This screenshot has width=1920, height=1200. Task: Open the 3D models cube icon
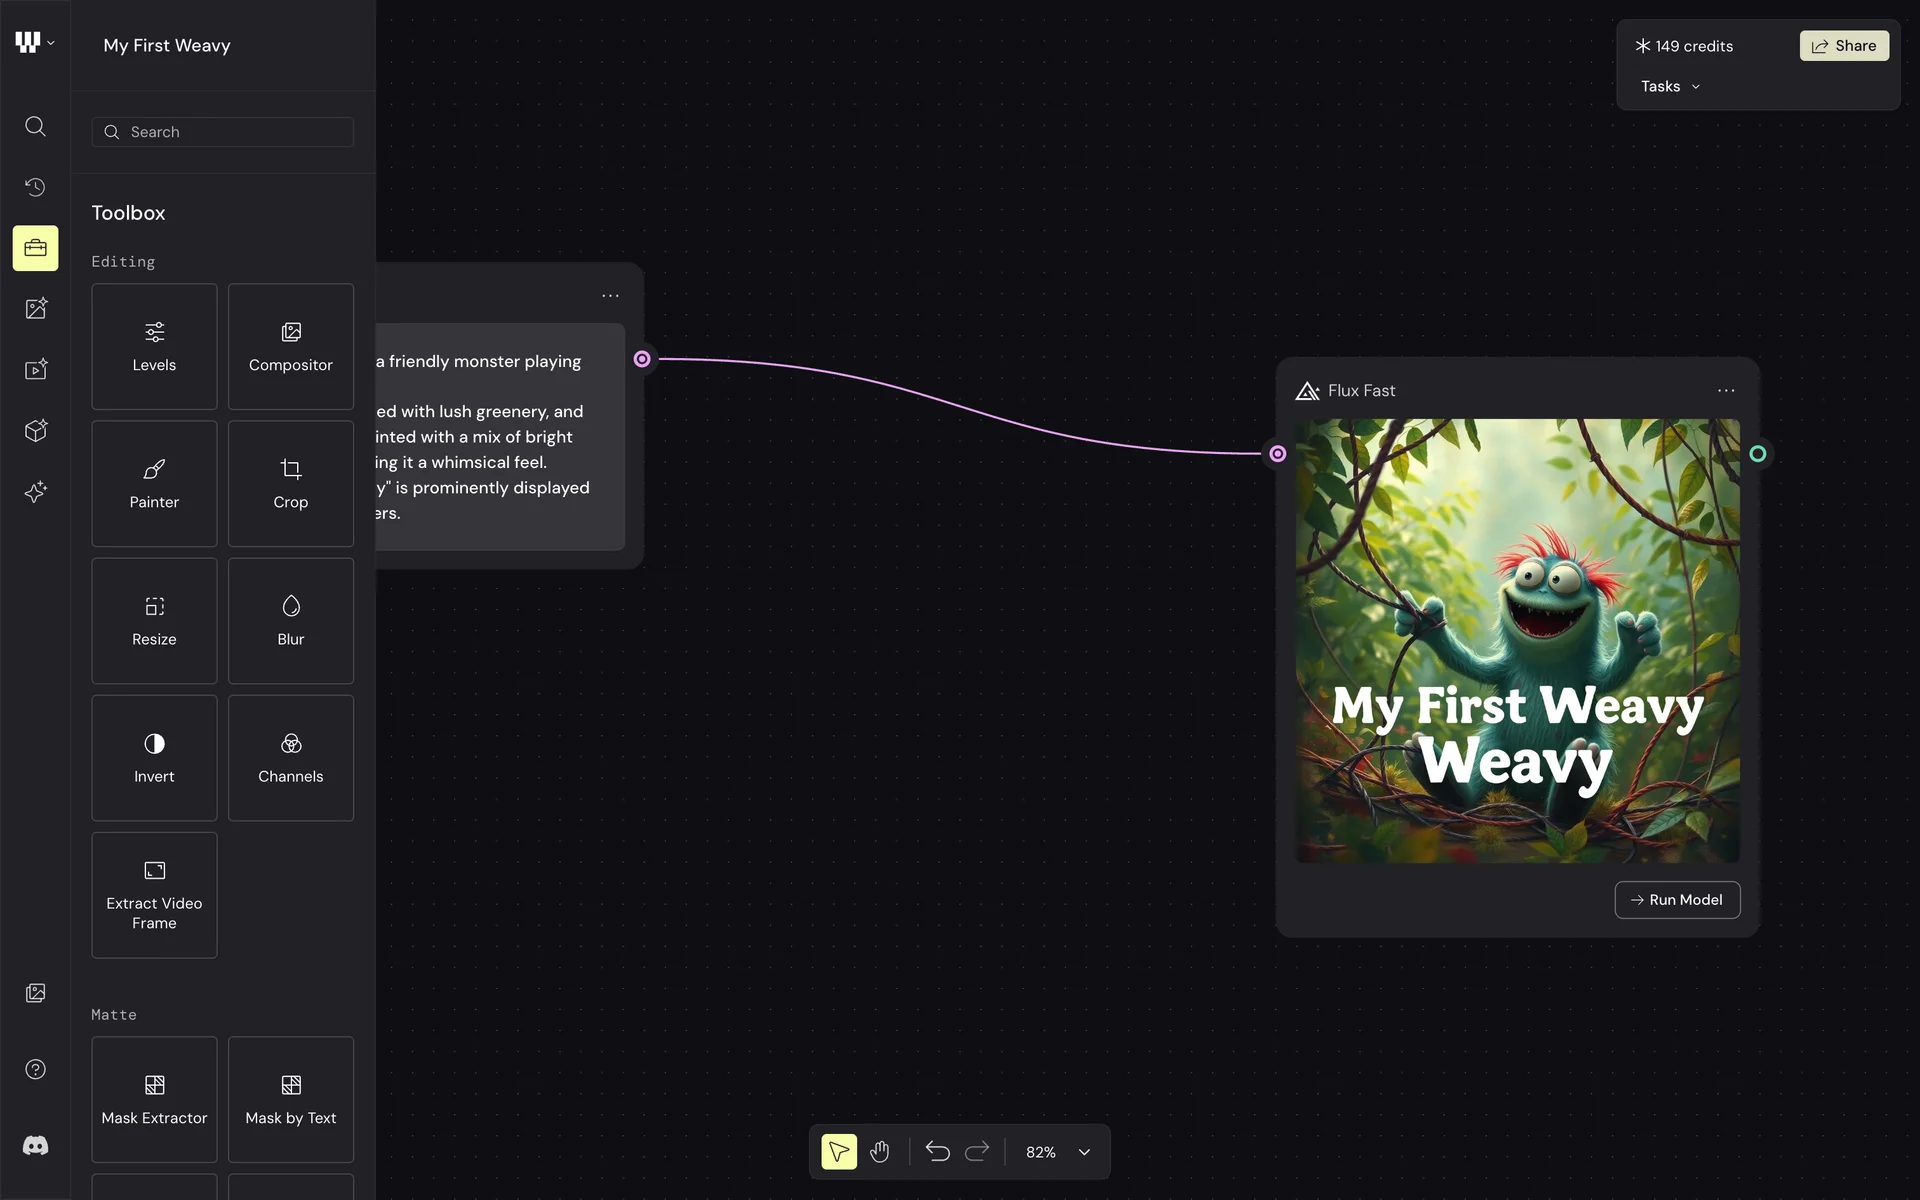(35, 431)
